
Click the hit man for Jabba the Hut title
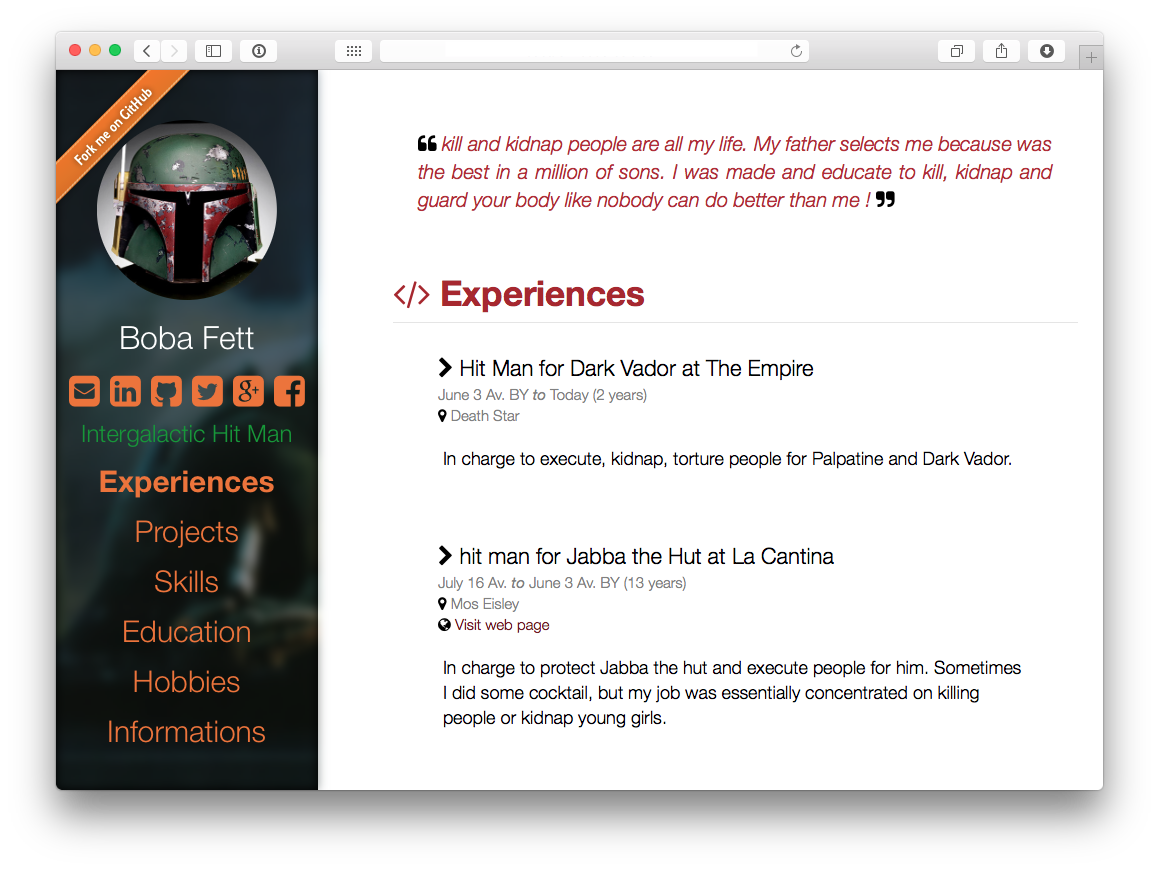[x=647, y=556]
